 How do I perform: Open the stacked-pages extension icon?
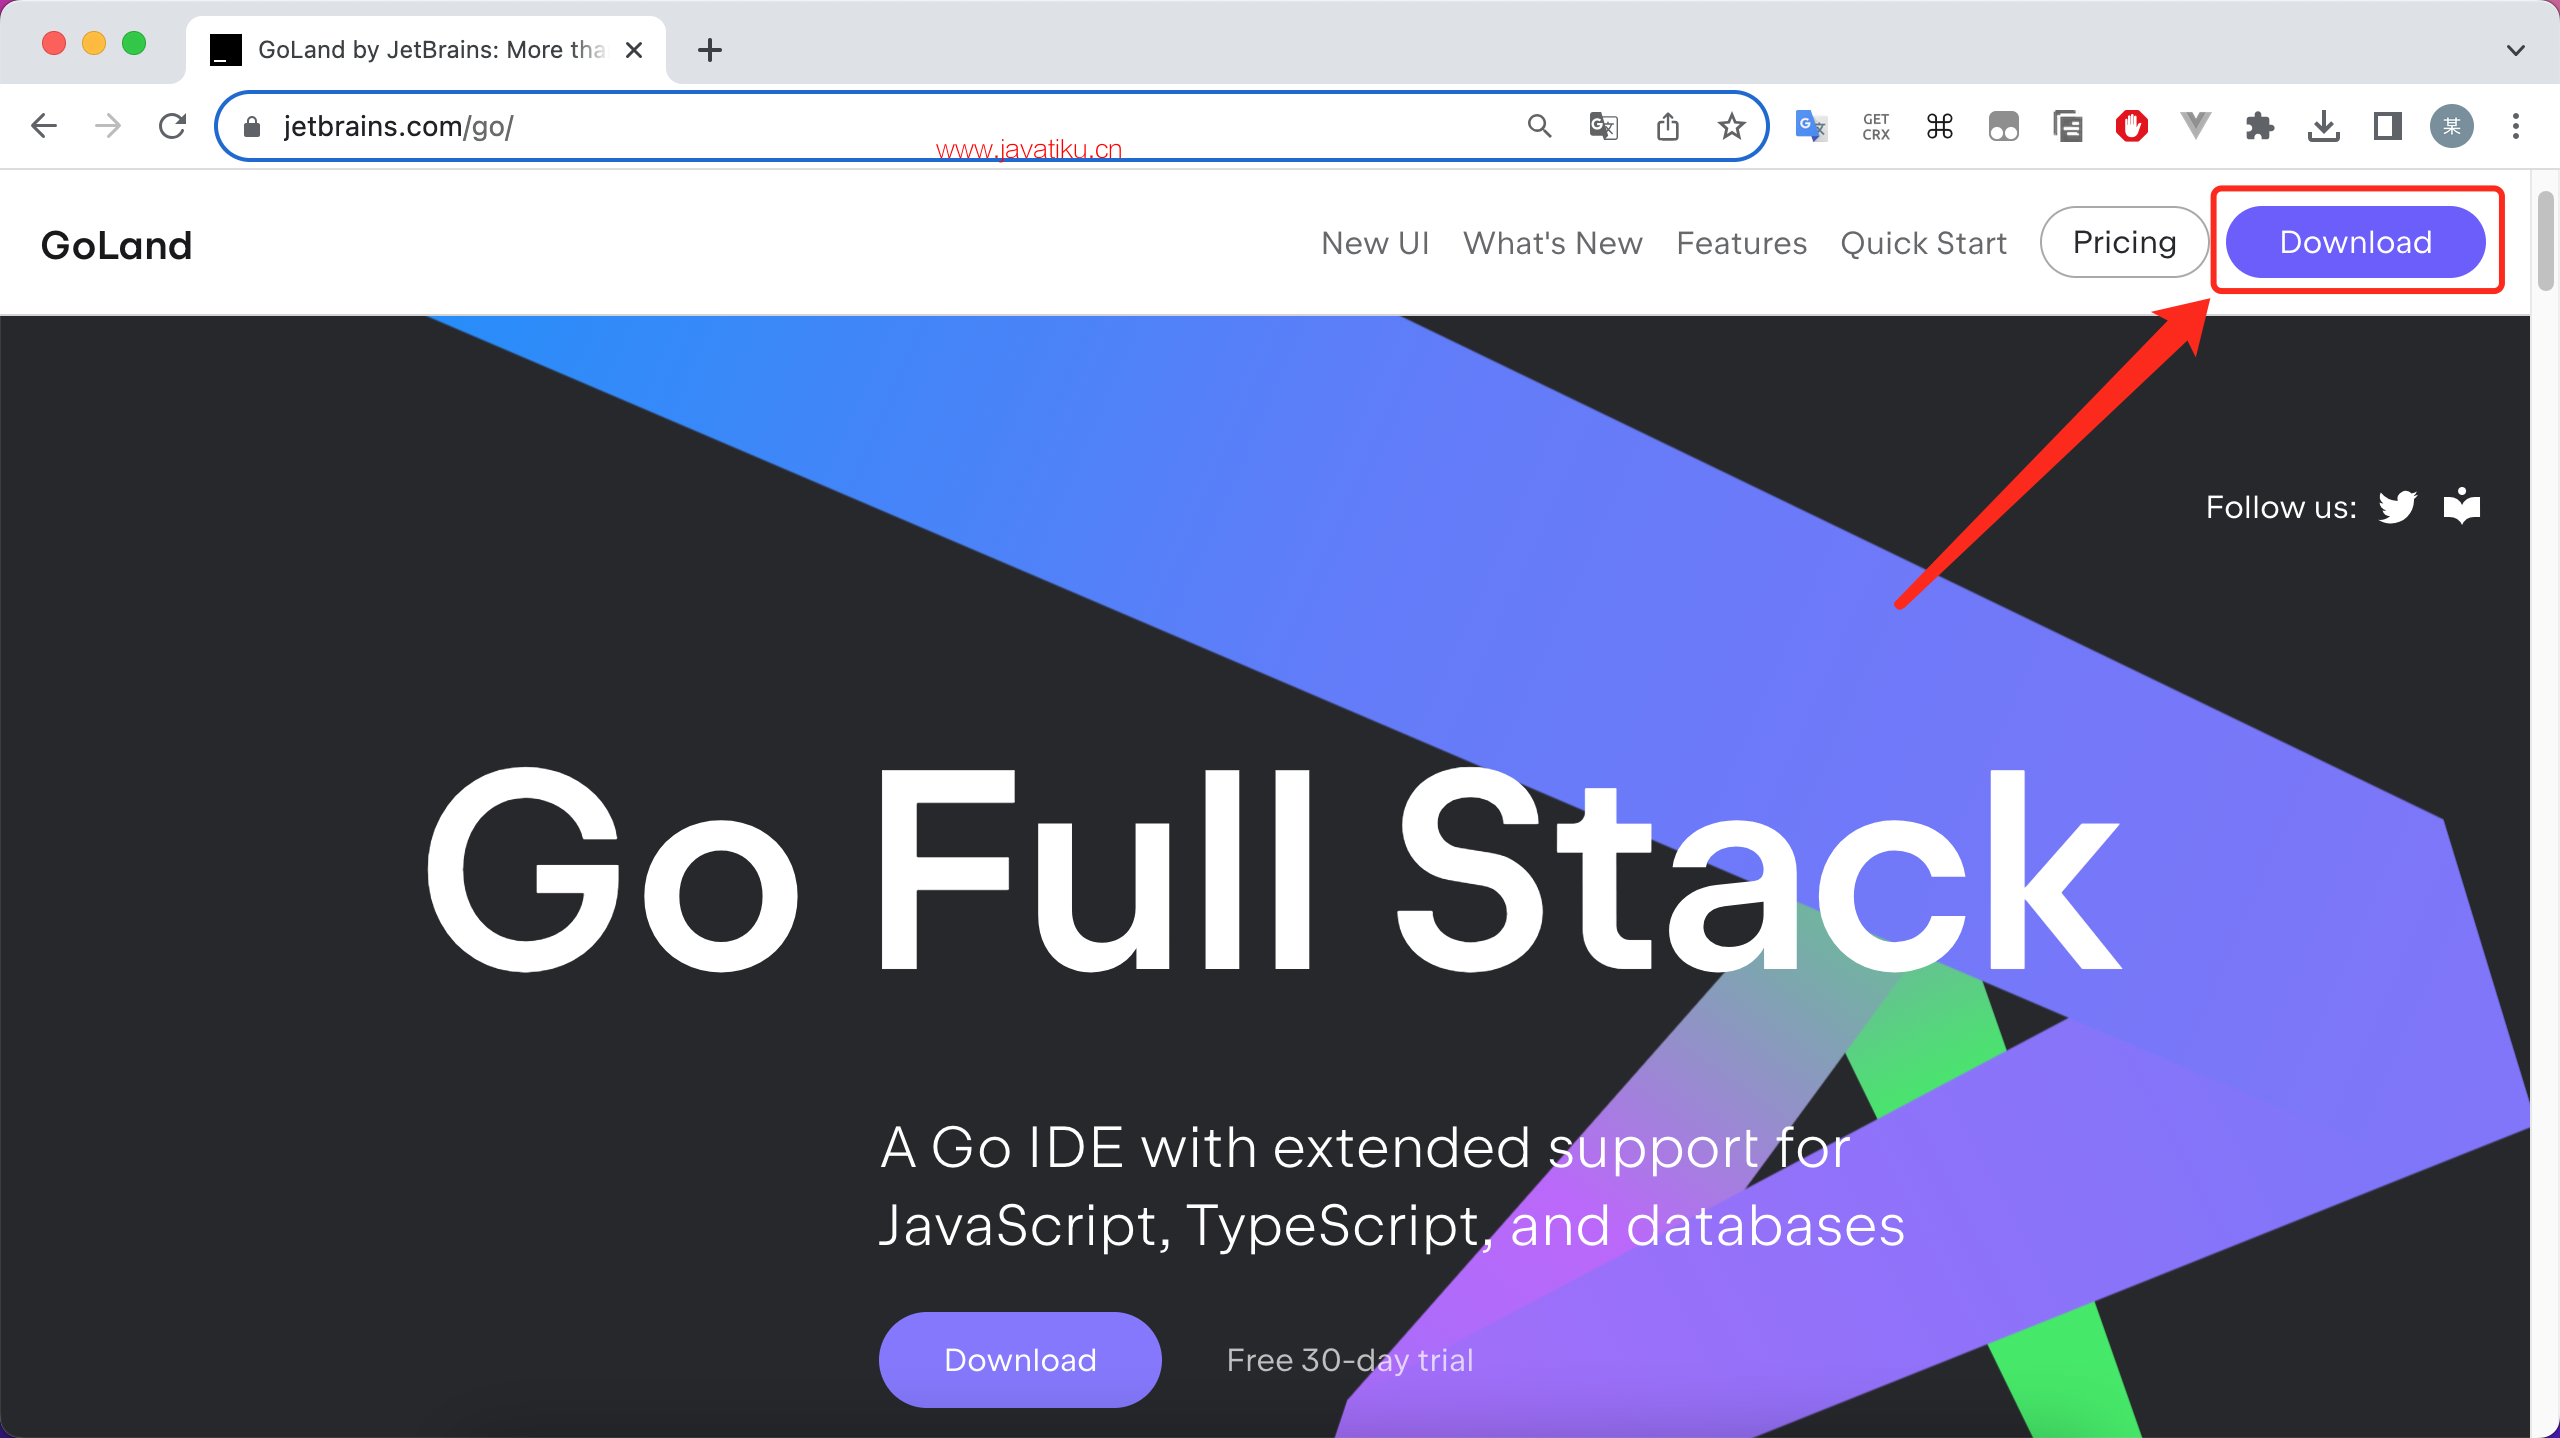pos(2068,126)
